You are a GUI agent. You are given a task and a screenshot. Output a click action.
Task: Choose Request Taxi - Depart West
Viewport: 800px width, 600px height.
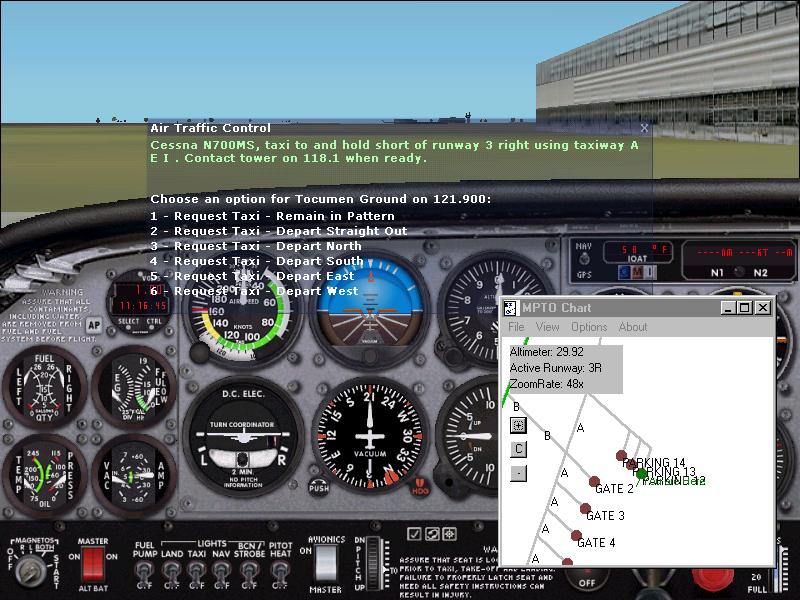point(254,291)
